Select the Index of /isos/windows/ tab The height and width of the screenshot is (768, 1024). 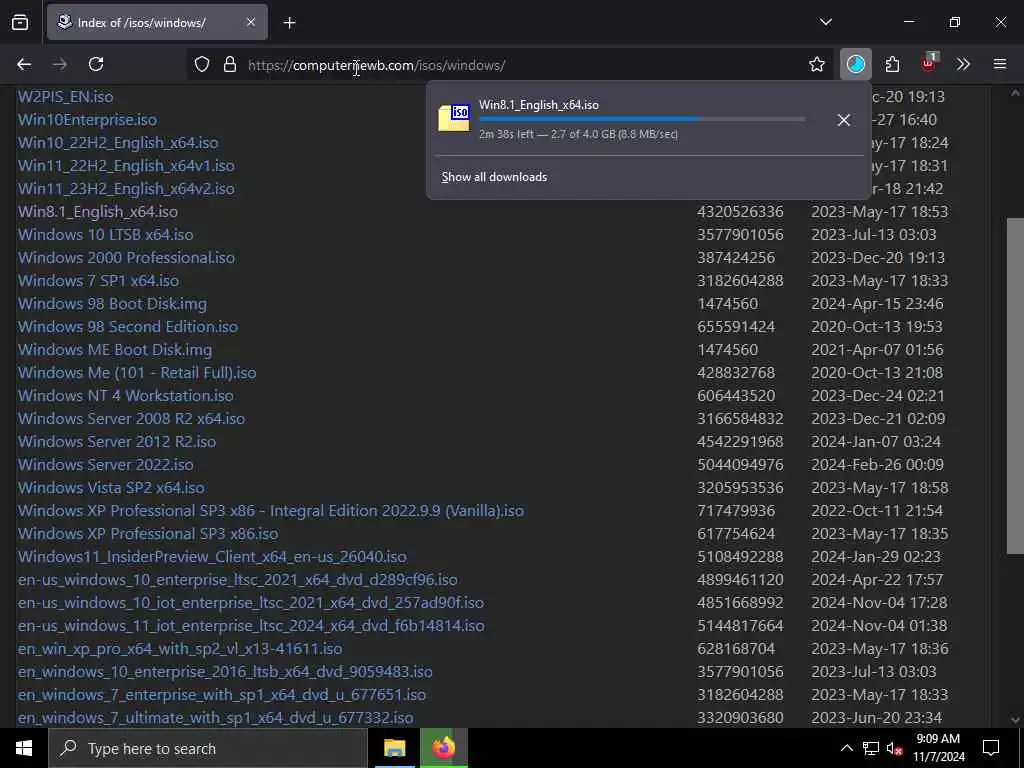click(x=157, y=22)
